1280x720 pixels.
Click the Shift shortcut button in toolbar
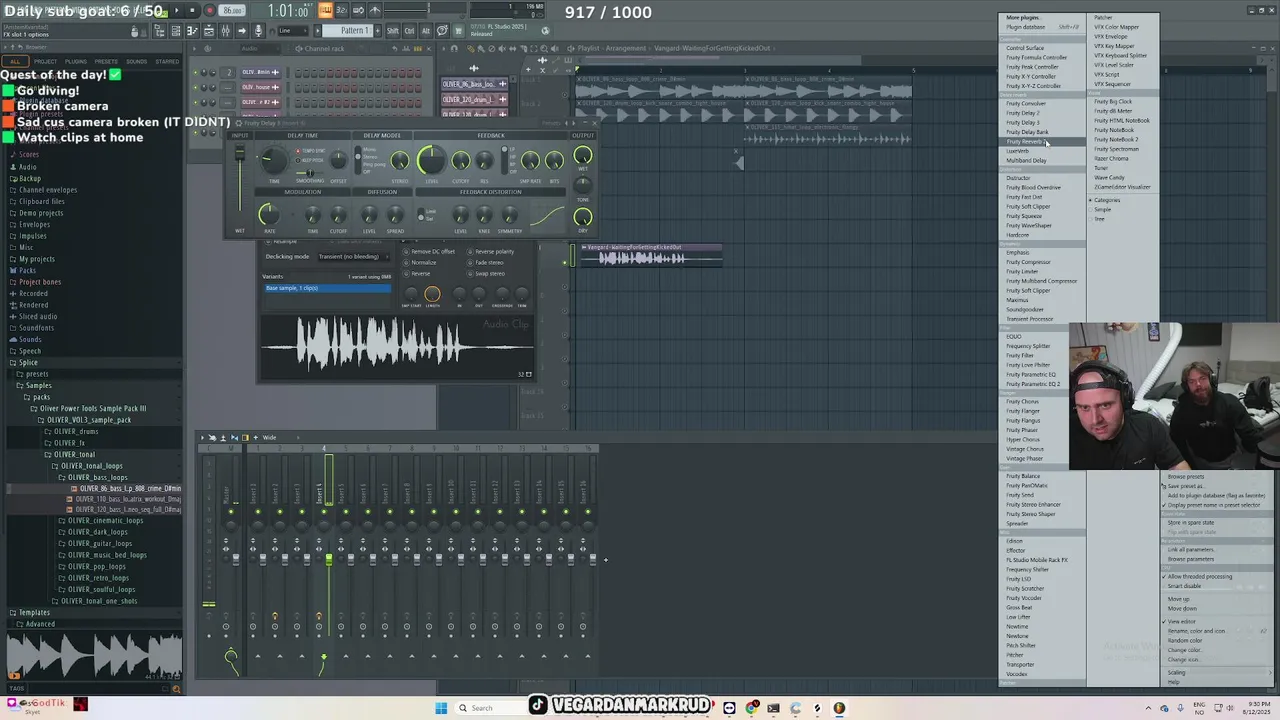click(393, 31)
